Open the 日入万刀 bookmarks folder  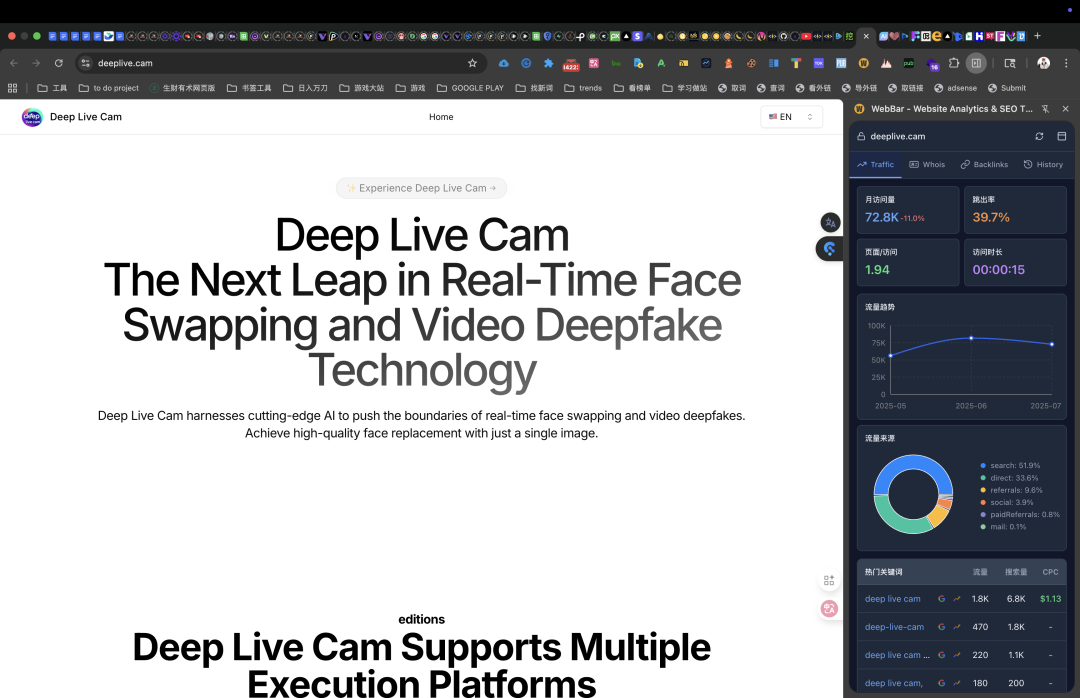tap(305, 88)
